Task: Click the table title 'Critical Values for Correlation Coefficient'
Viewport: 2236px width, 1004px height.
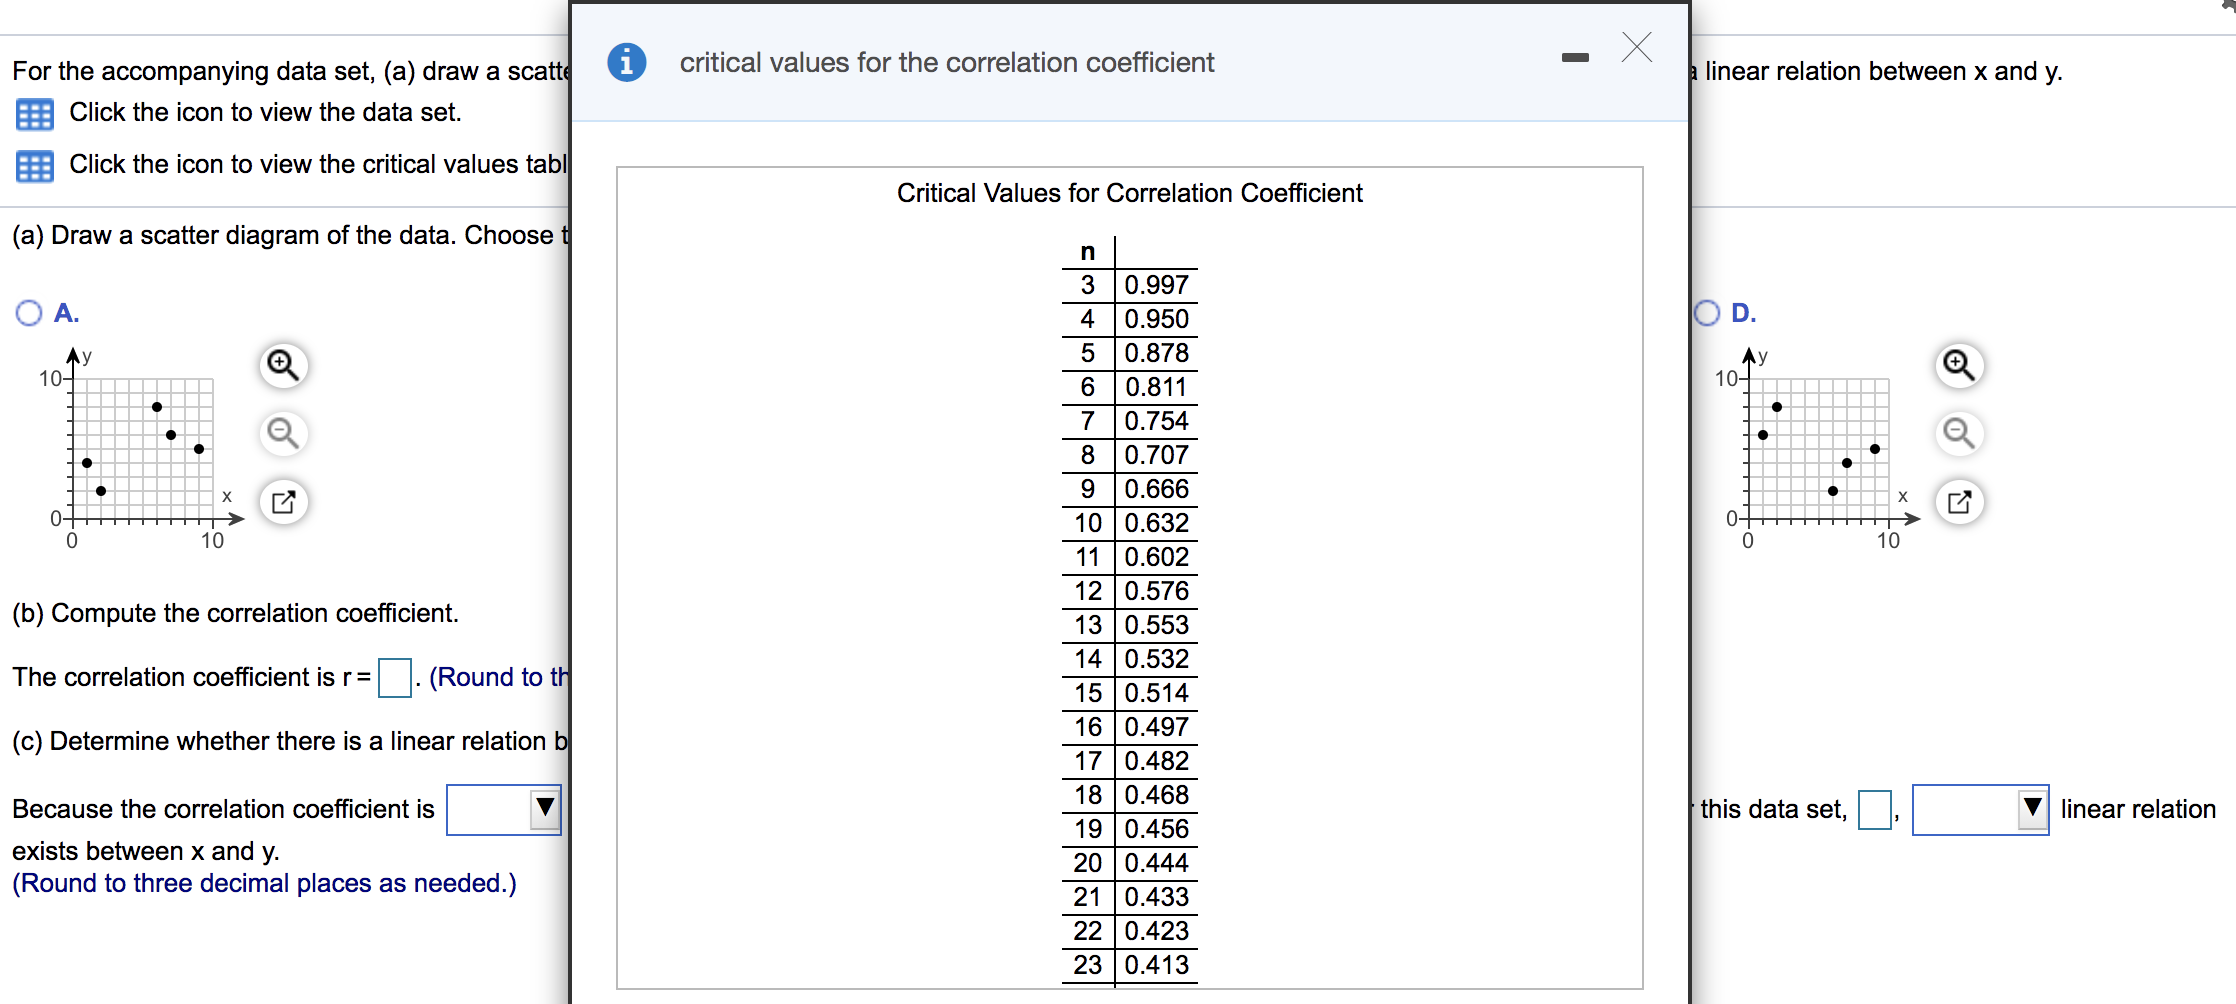Action: (1129, 193)
